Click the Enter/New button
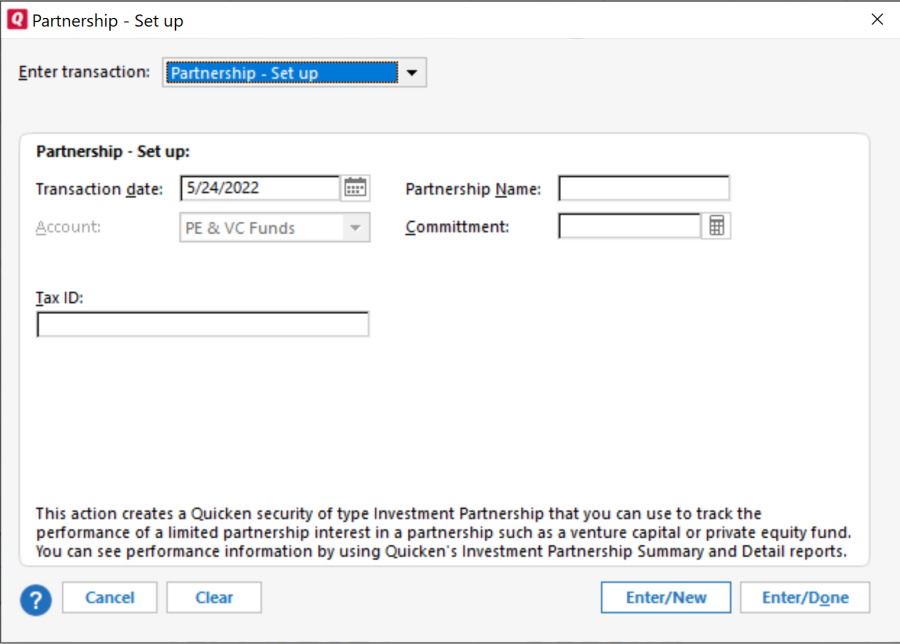This screenshot has height=644, width=900. click(x=666, y=598)
